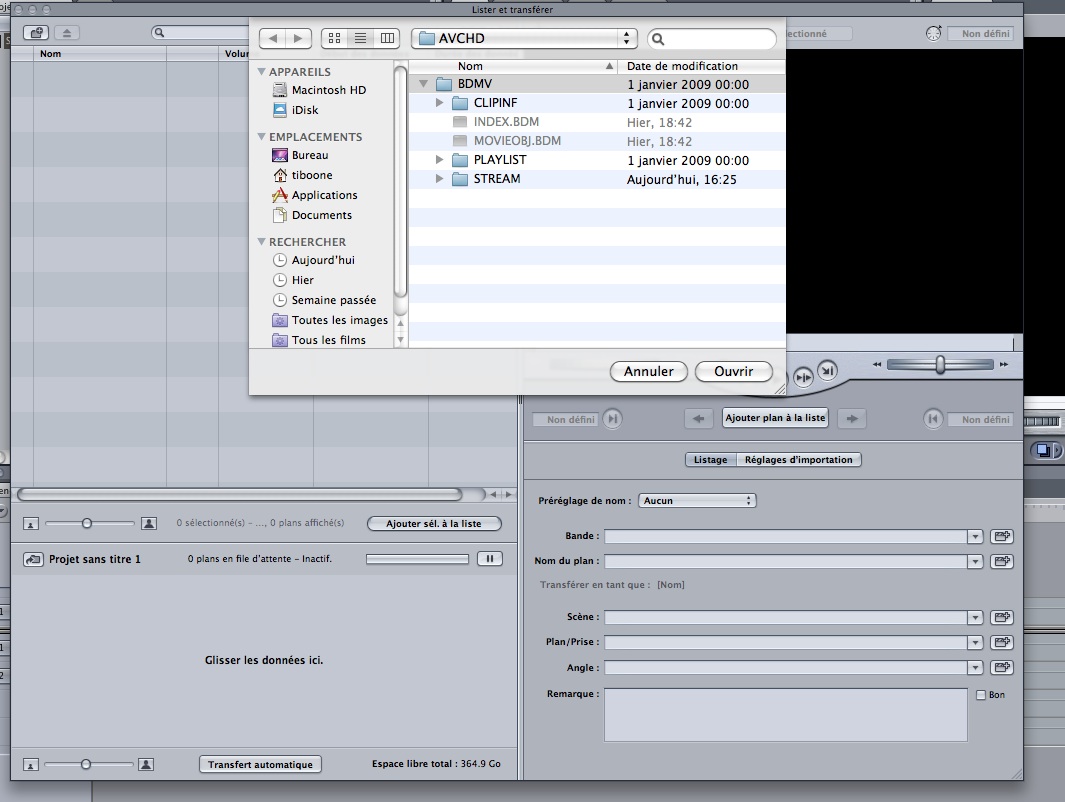Open Scène field dropdown arrow

click(975, 617)
